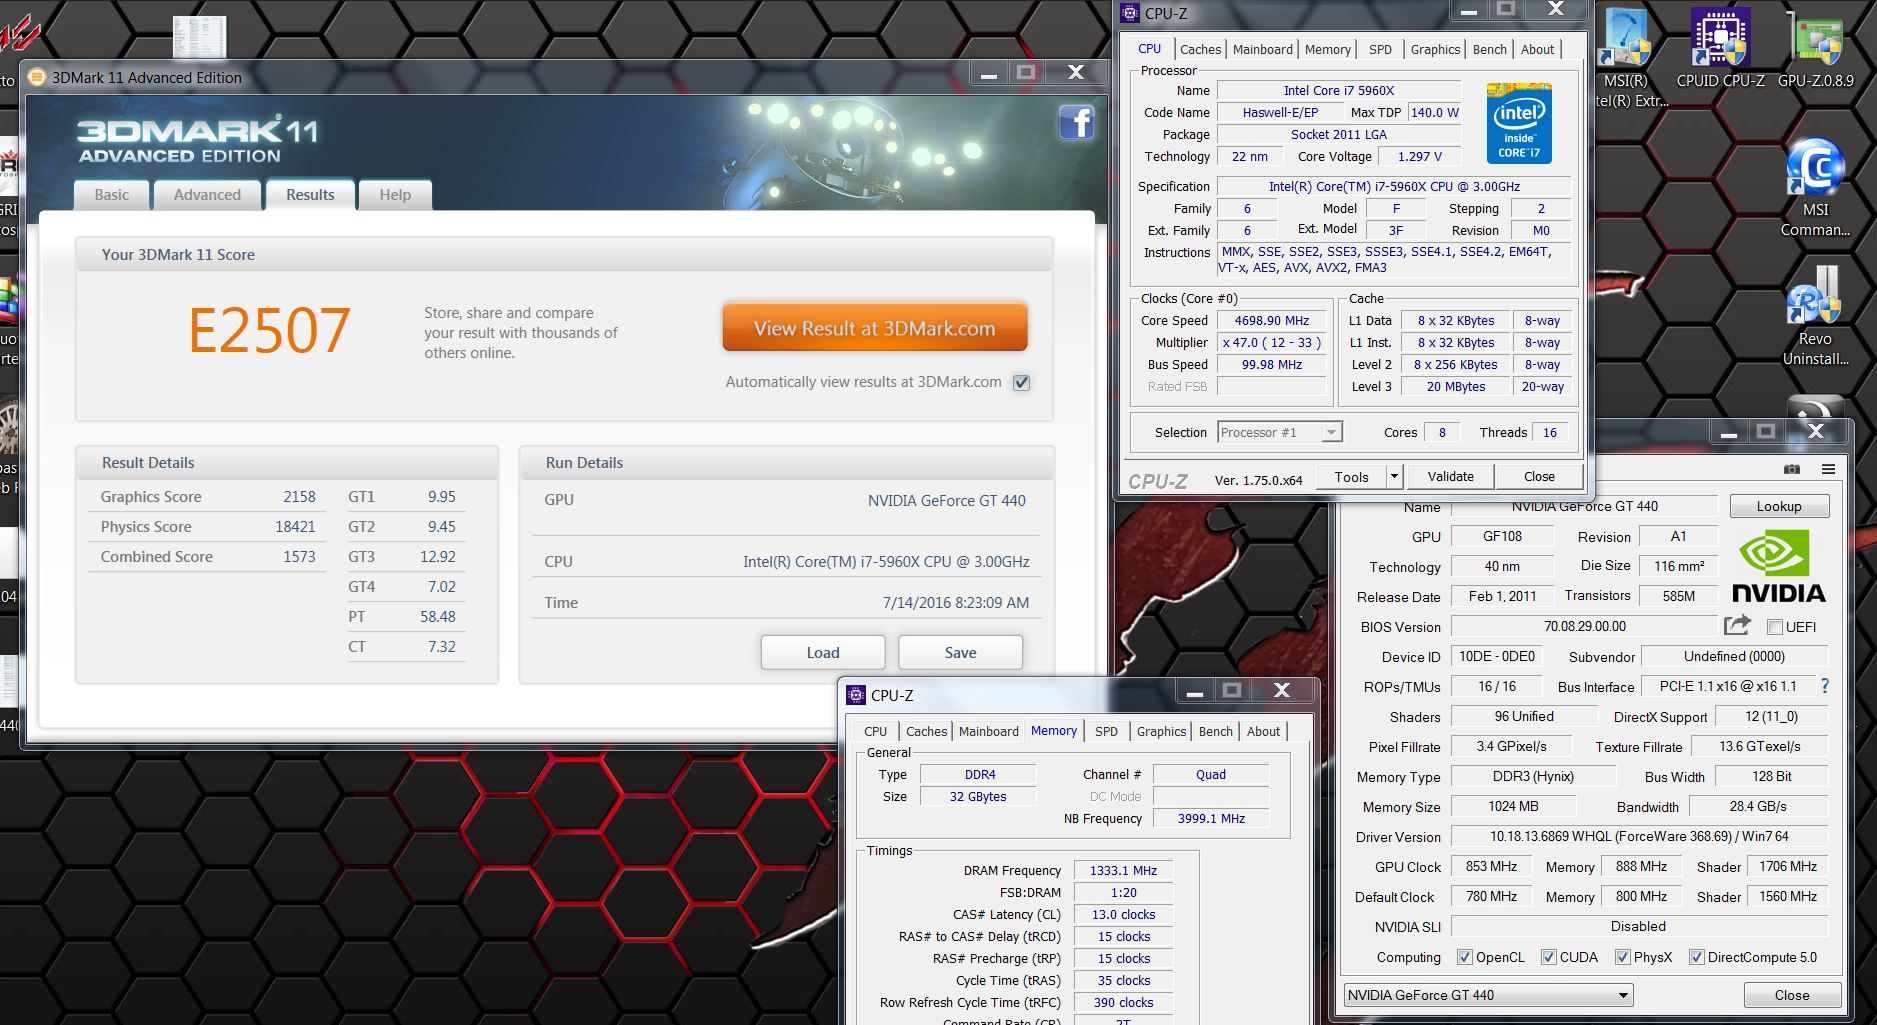The image size is (1877, 1025).
Task: Click the Specification i7-5960X CPU @ 3.00GHz field
Action: [x=1394, y=186]
